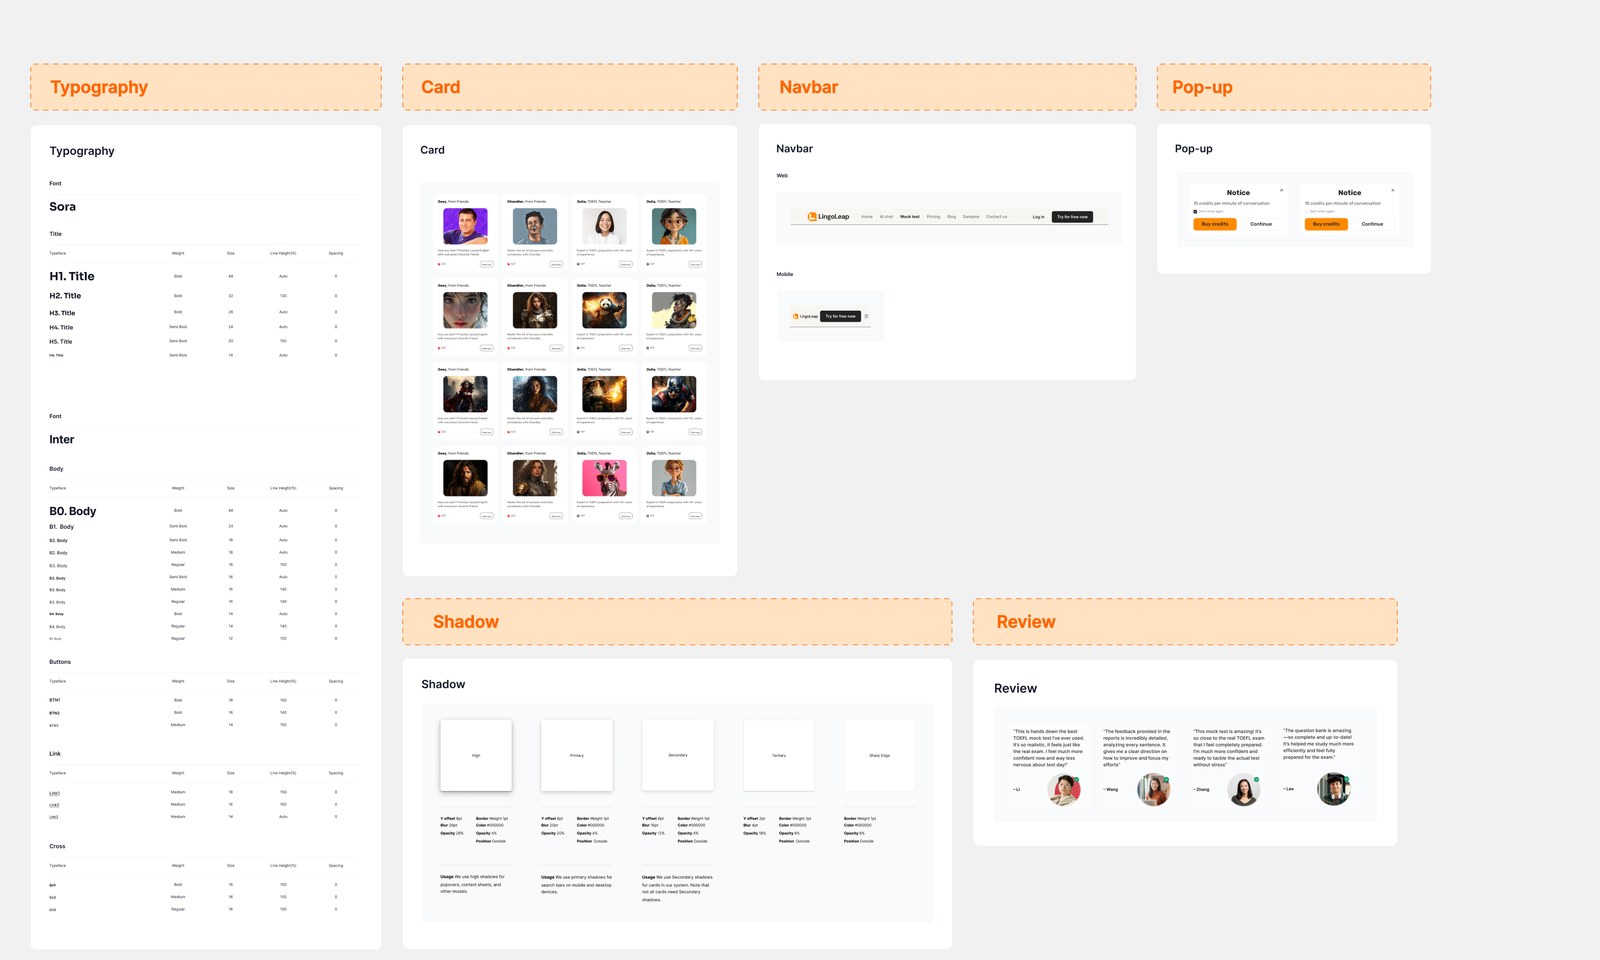
Task: Select the Review section header
Action: coord(1185,622)
